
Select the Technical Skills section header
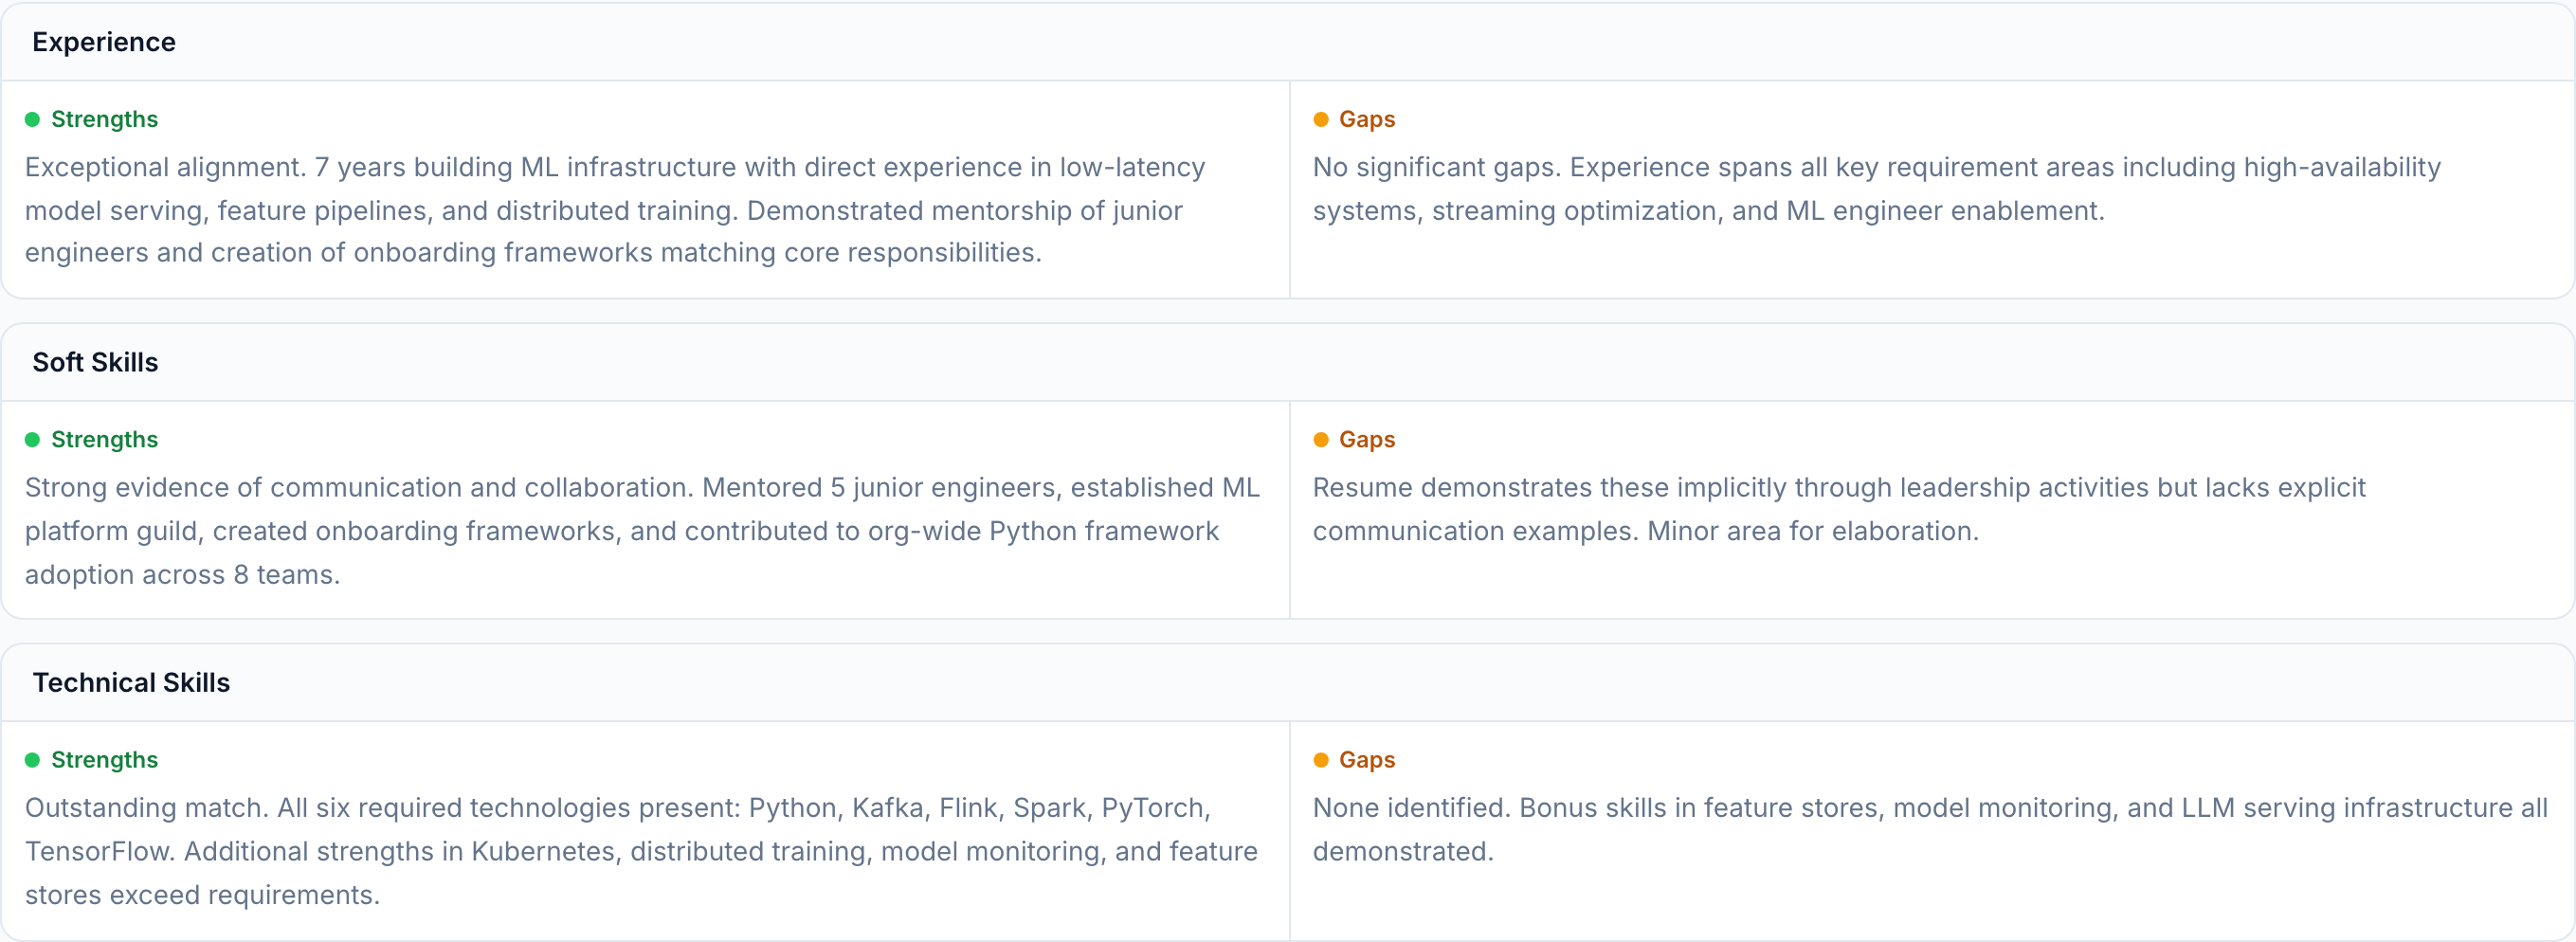pyautogui.click(x=131, y=682)
